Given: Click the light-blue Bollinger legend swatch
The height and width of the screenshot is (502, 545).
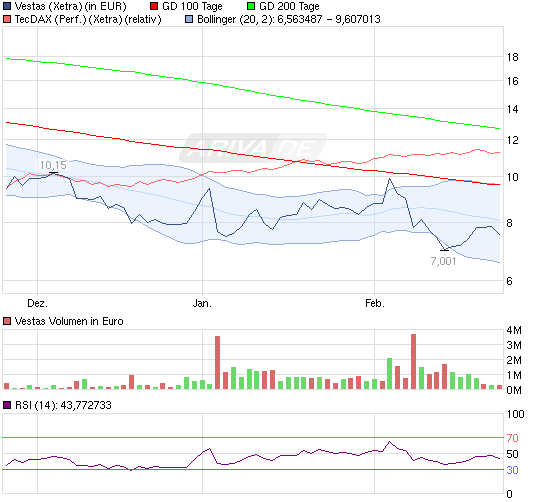Looking at the screenshot, I should point(189,19).
